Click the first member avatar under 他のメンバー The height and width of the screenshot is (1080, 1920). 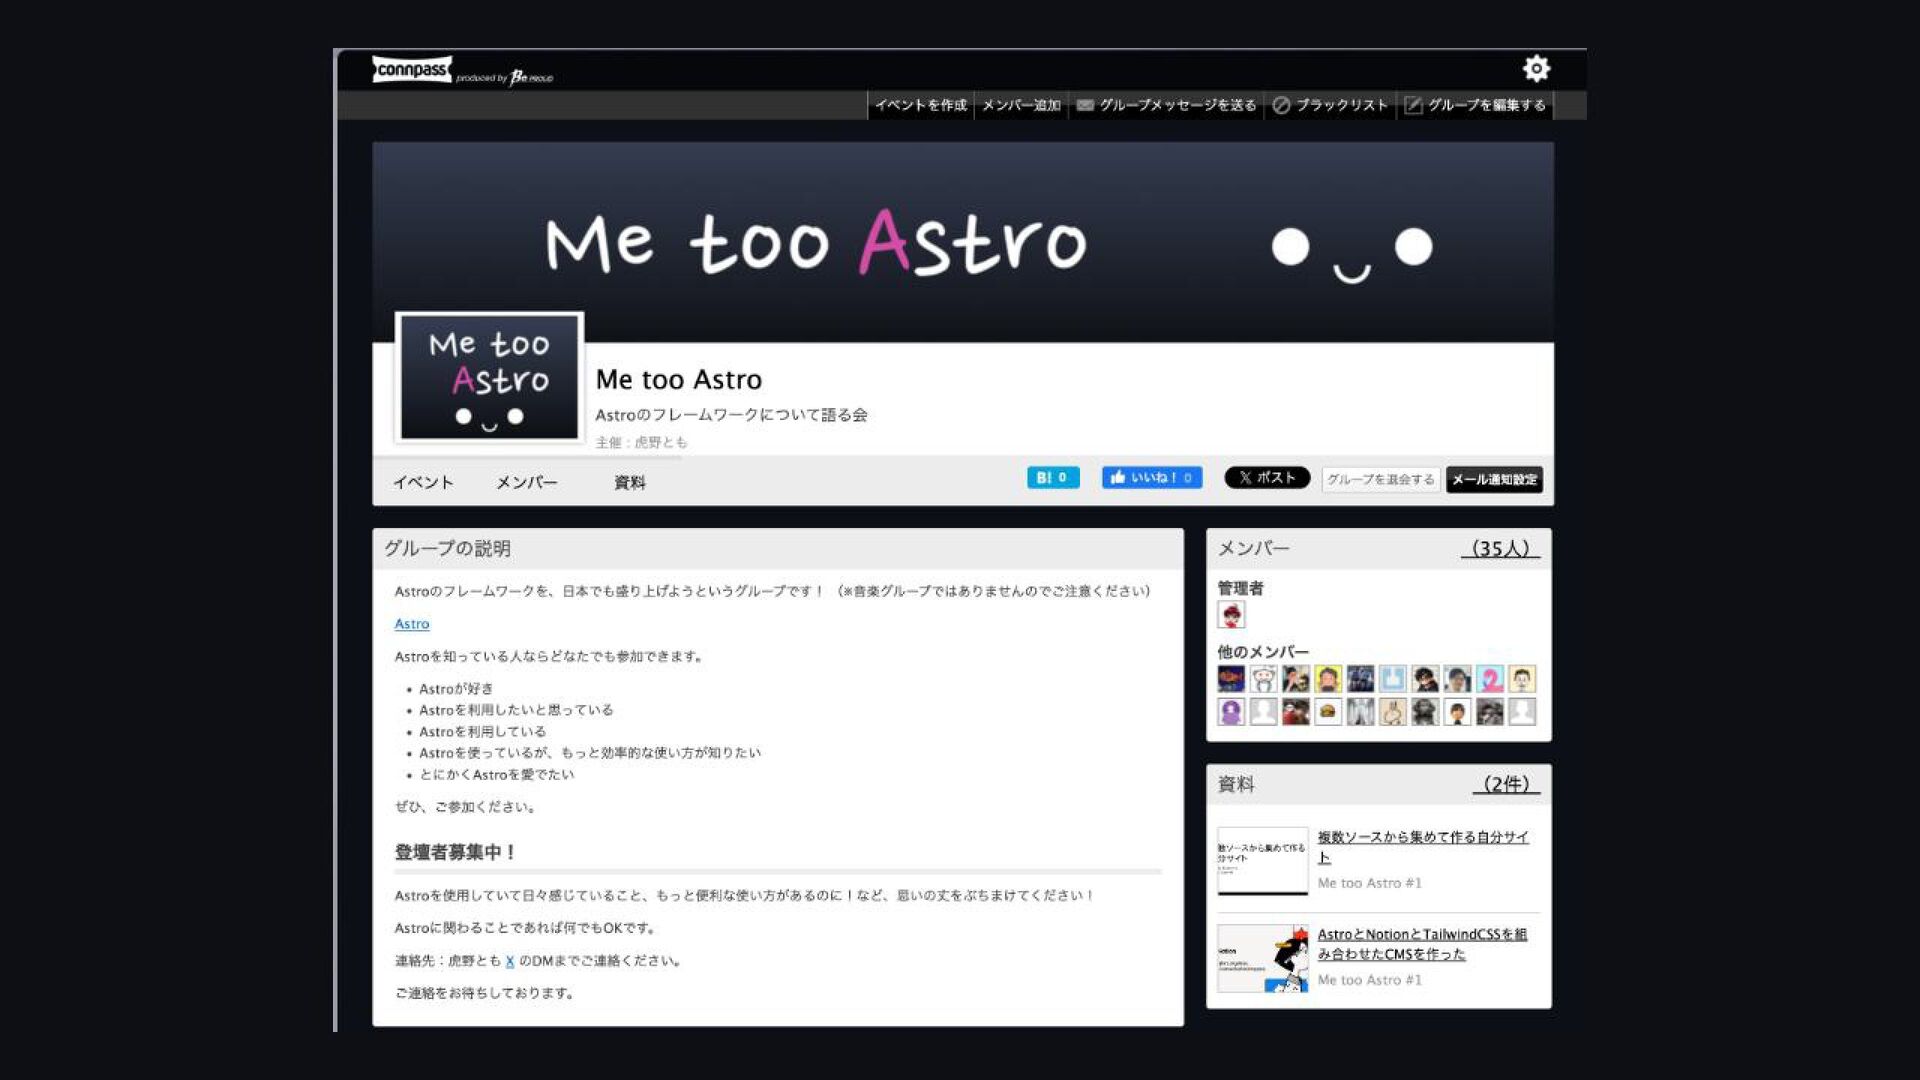click(x=1231, y=680)
